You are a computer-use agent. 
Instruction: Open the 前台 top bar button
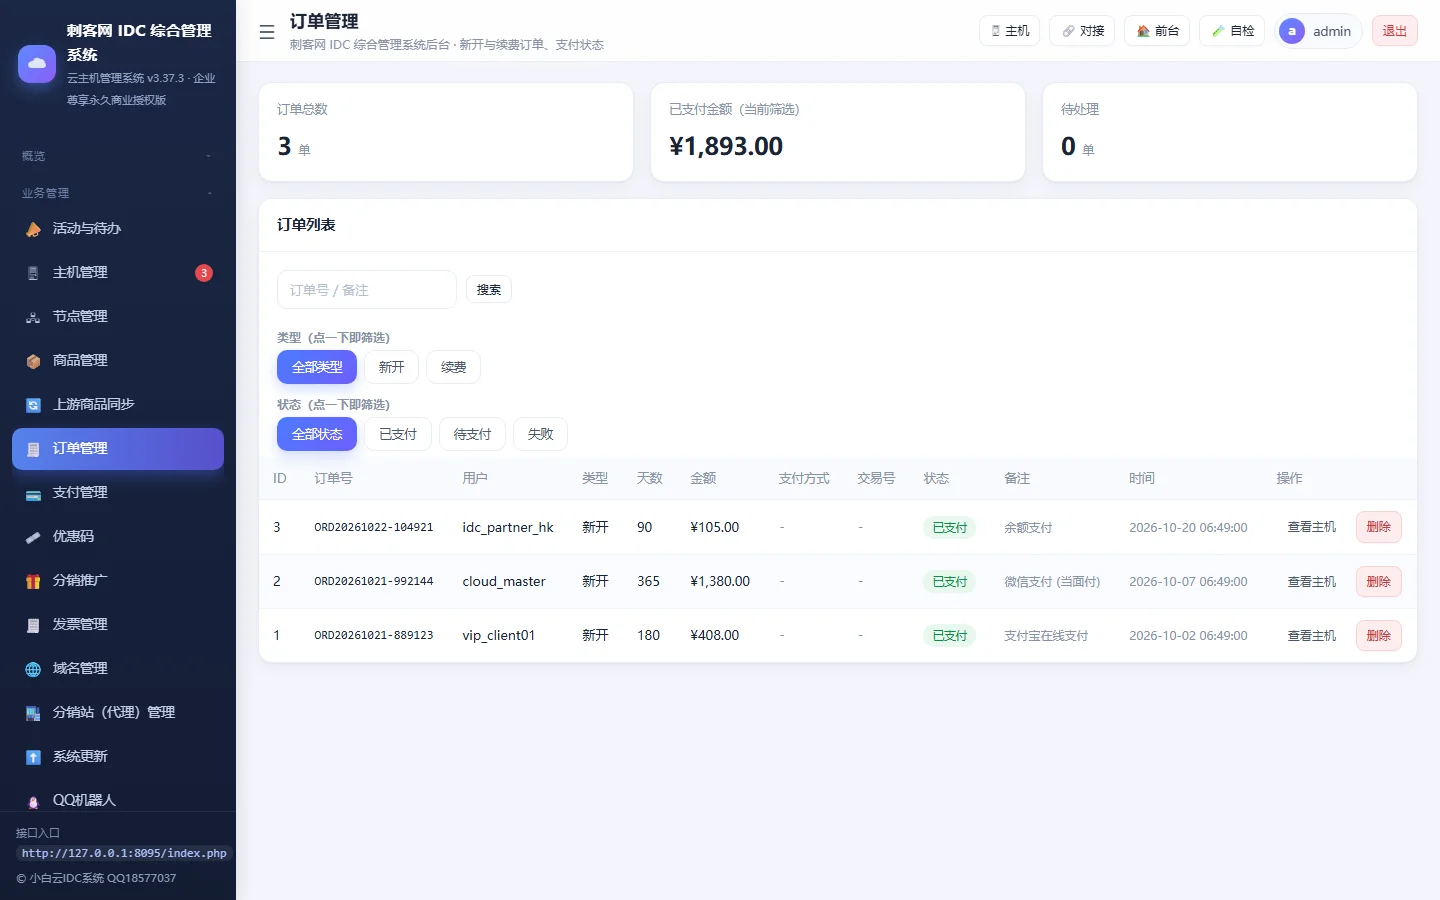(1157, 31)
